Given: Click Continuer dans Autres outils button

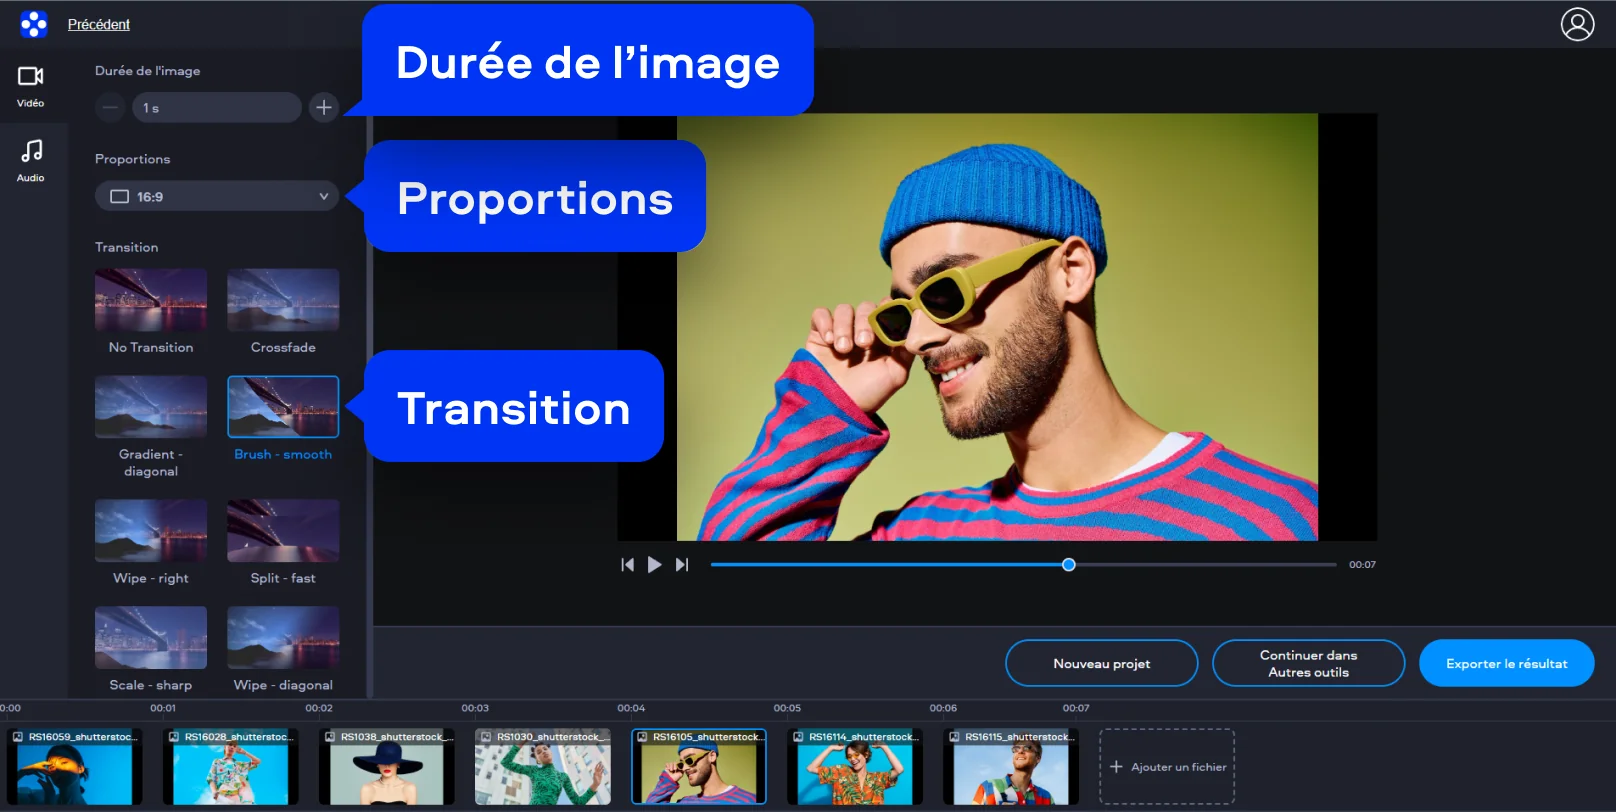Looking at the screenshot, I should (1308, 663).
